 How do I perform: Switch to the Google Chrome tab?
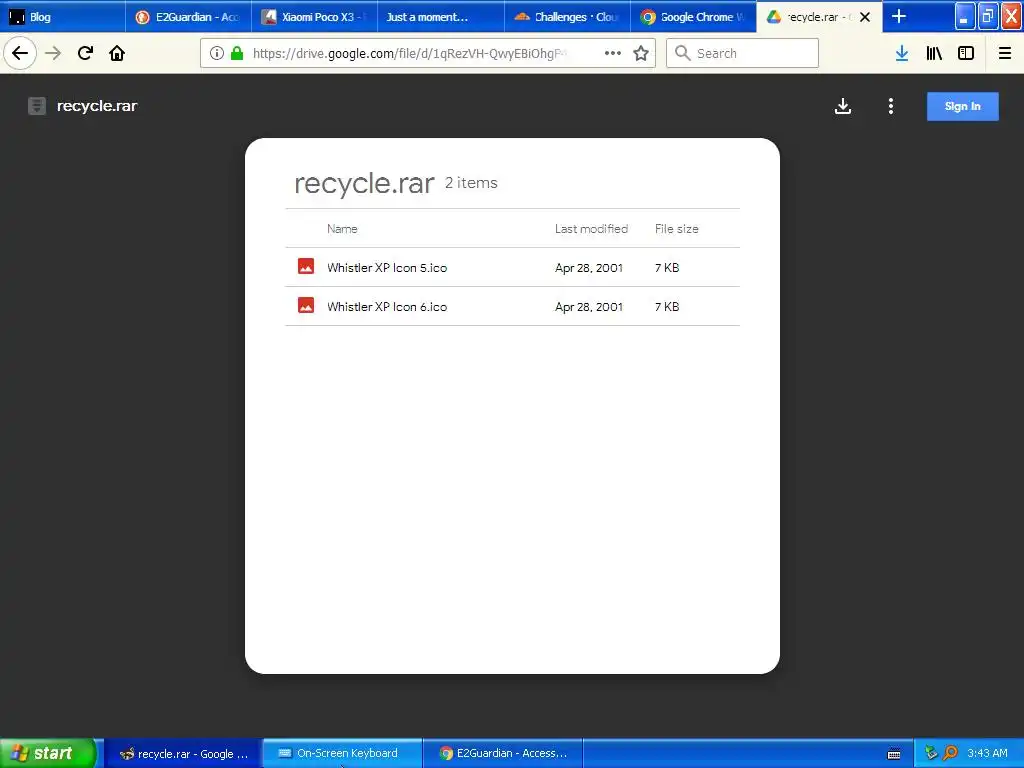point(694,17)
